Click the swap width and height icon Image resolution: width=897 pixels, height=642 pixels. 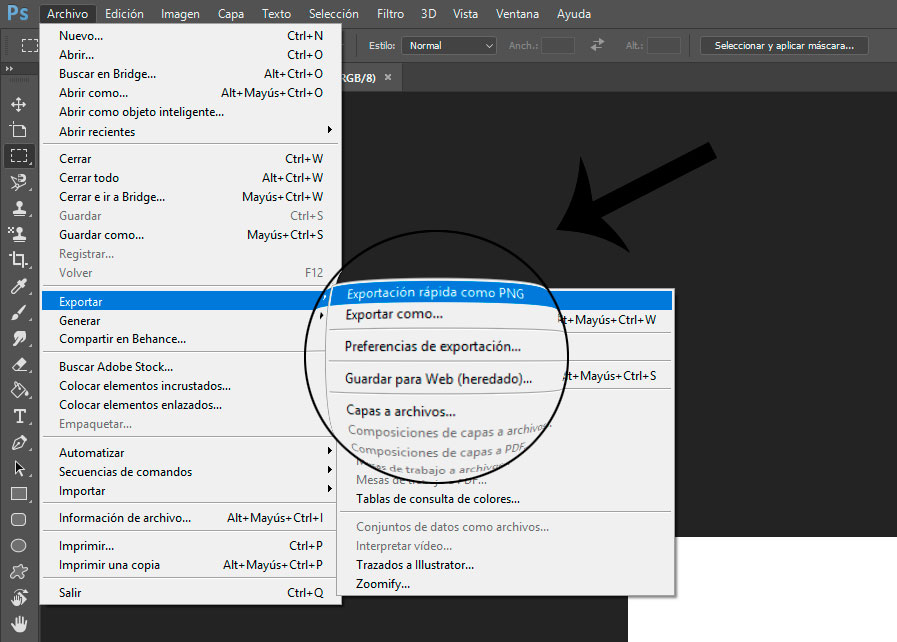coord(597,45)
